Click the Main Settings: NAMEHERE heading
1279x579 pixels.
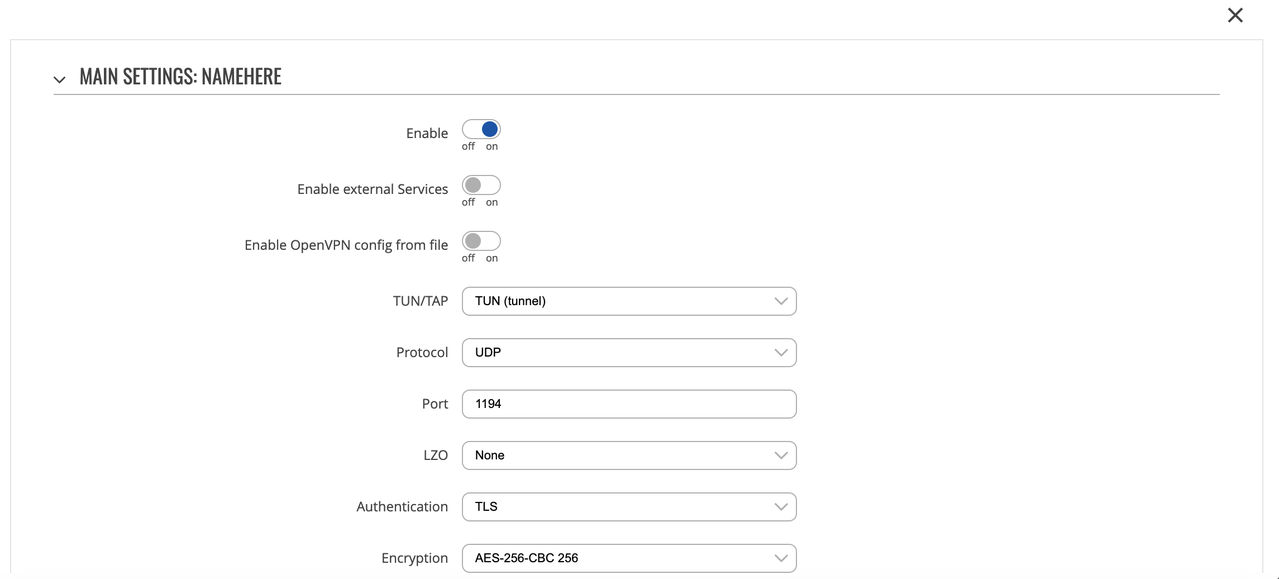pyautogui.click(x=180, y=77)
